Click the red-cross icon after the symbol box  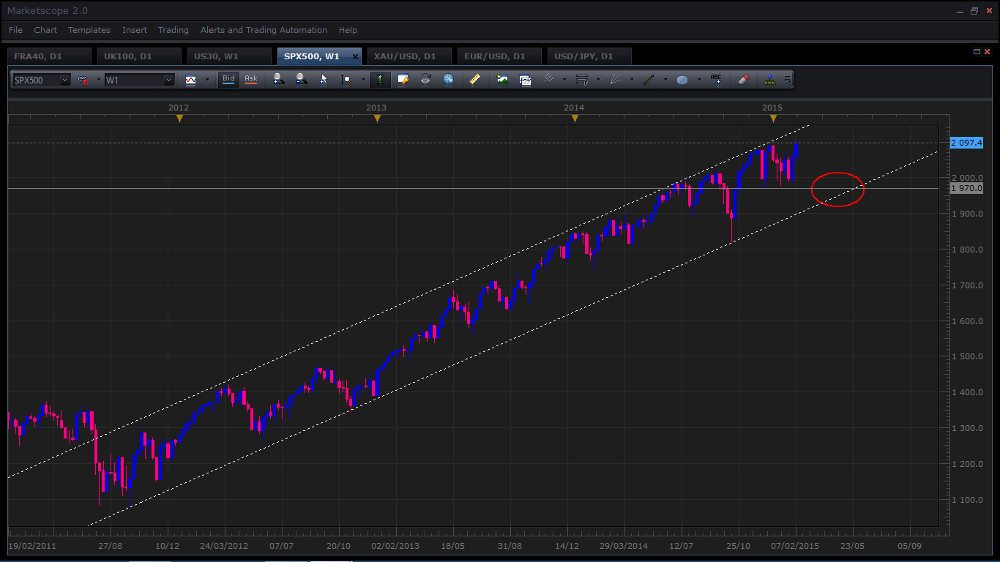[83, 80]
